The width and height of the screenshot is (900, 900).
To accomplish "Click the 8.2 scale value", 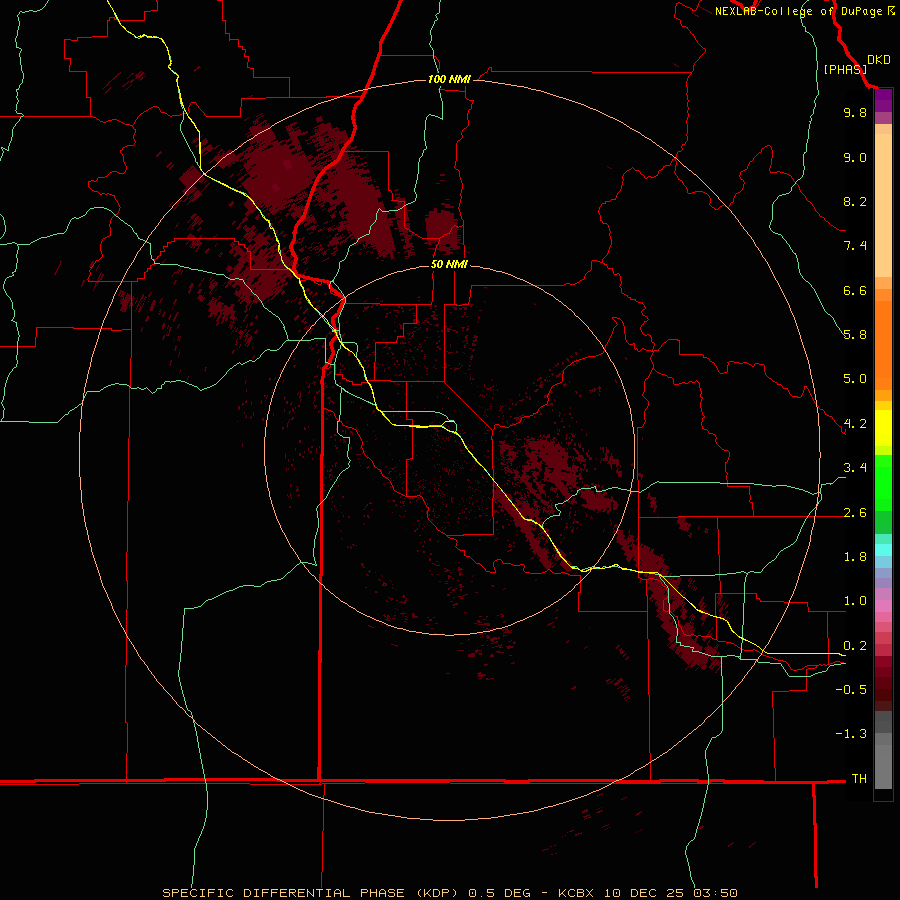I will tap(855, 201).
